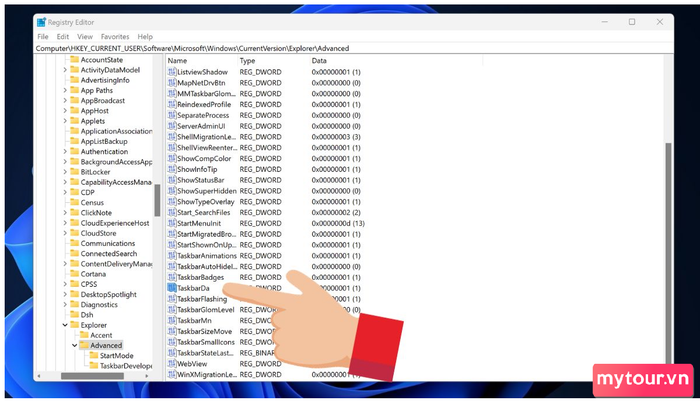
Task: Click the StartMode folder icon
Action: tap(94, 355)
